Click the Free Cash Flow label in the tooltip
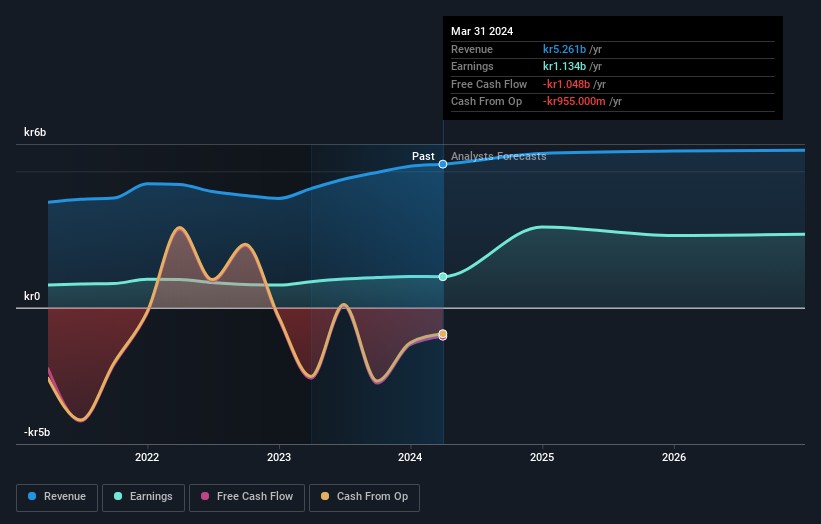821x524 pixels. (x=489, y=84)
